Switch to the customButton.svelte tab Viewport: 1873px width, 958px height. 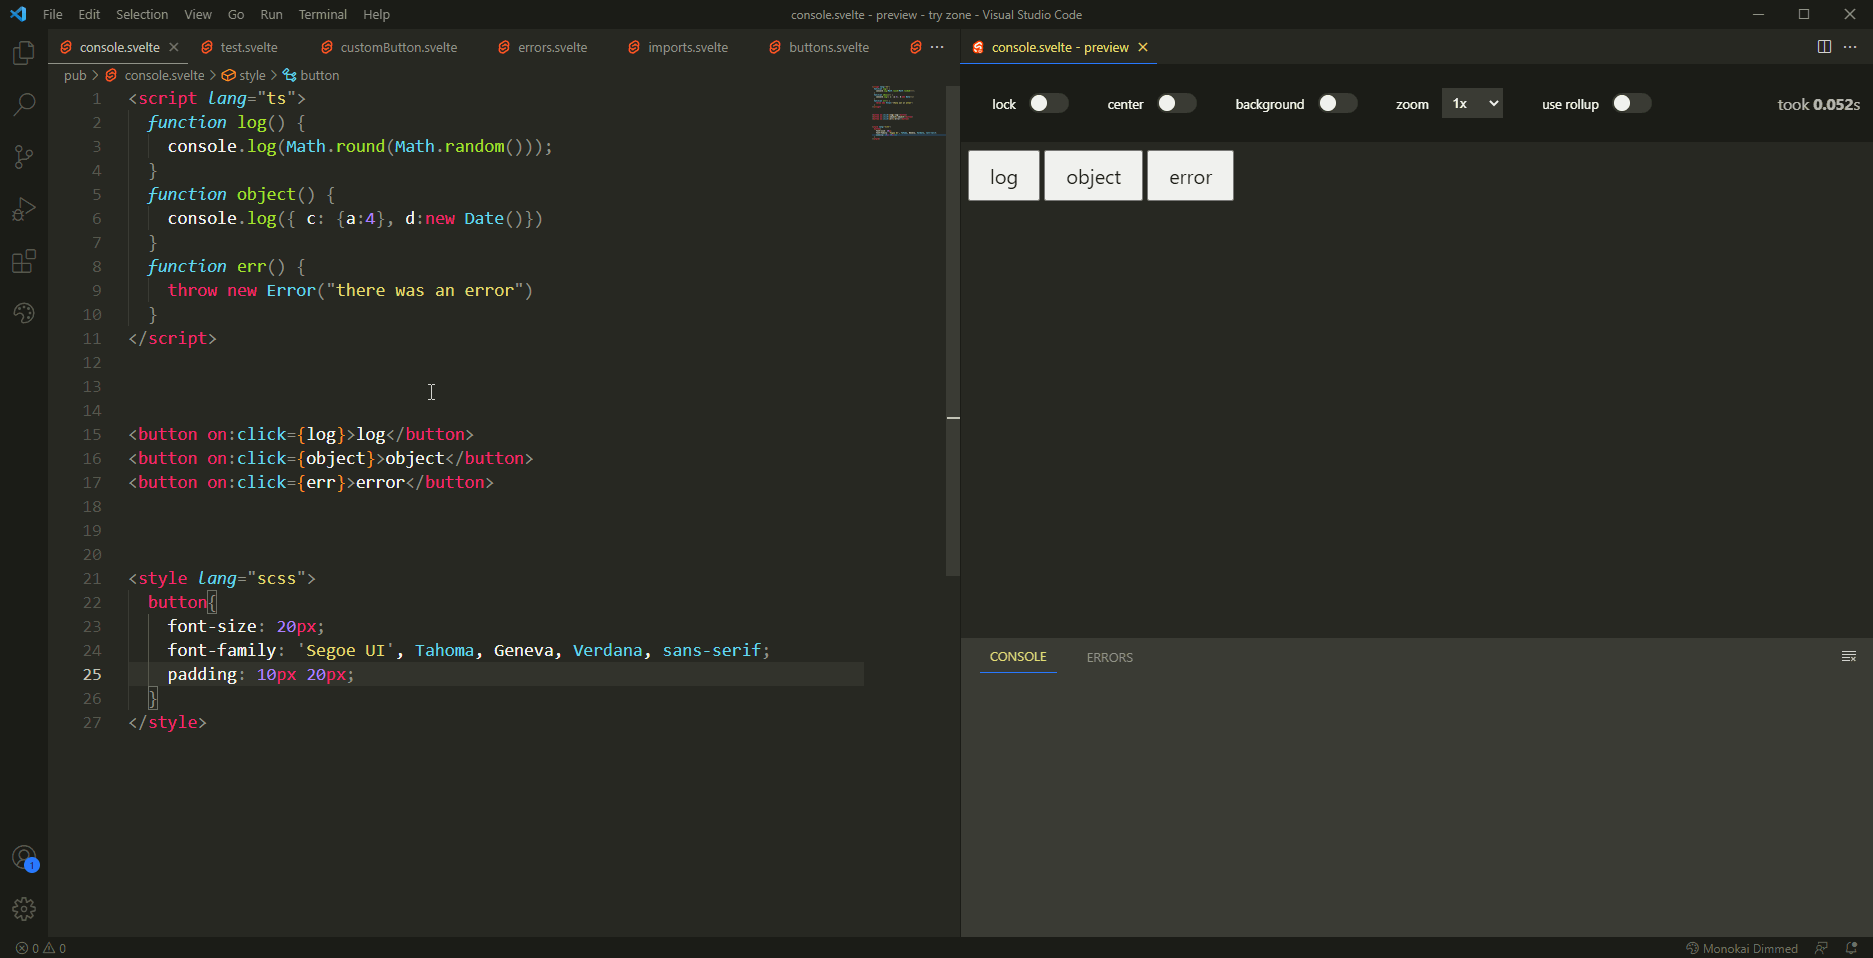pyautogui.click(x=398, y=47)
